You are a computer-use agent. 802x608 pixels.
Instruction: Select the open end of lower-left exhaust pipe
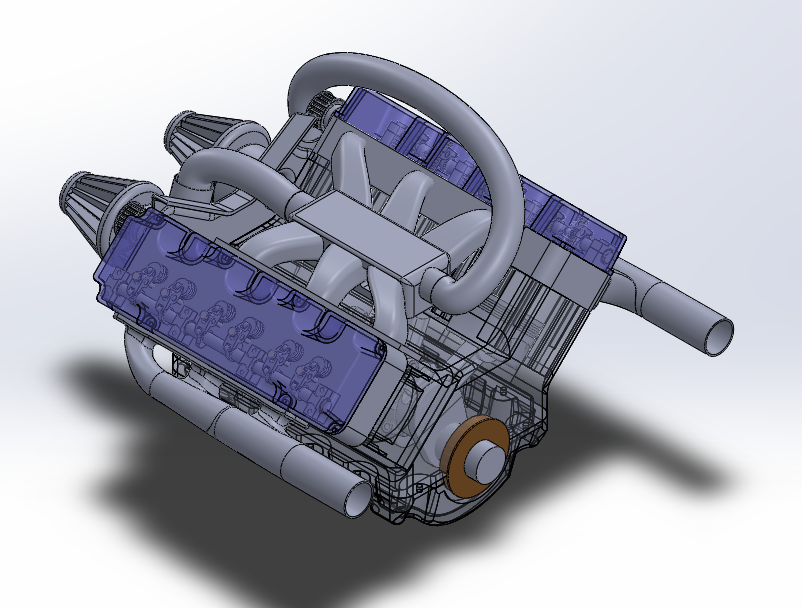pyautogui.click(x=357, y=500)
